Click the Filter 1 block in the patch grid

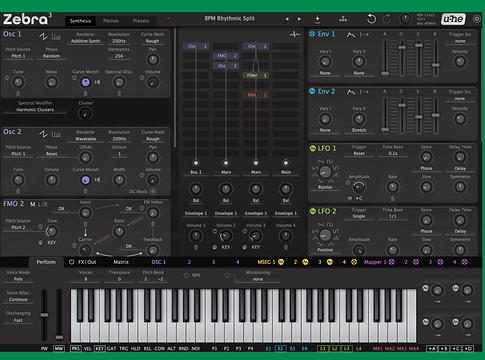[256, 75]
